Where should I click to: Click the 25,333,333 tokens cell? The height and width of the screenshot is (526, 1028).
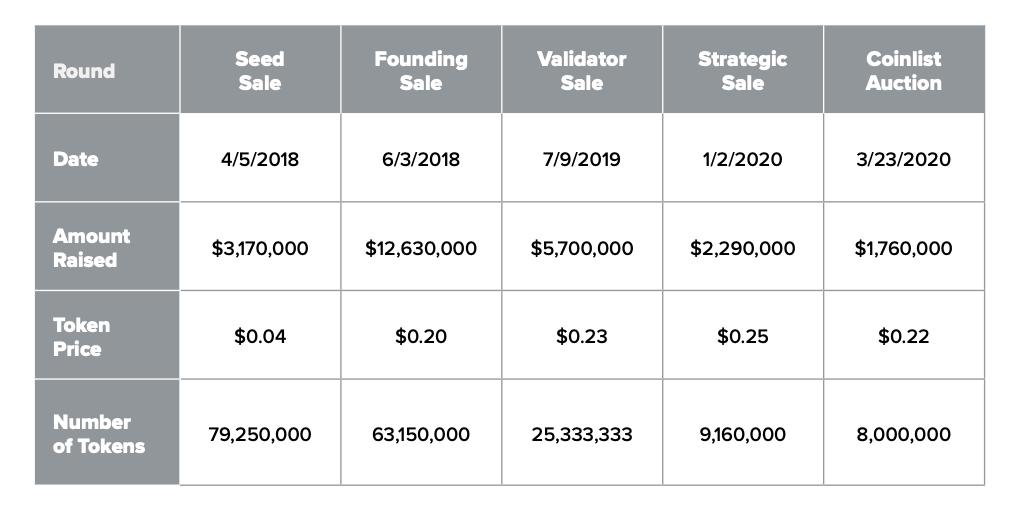[582, 435]
